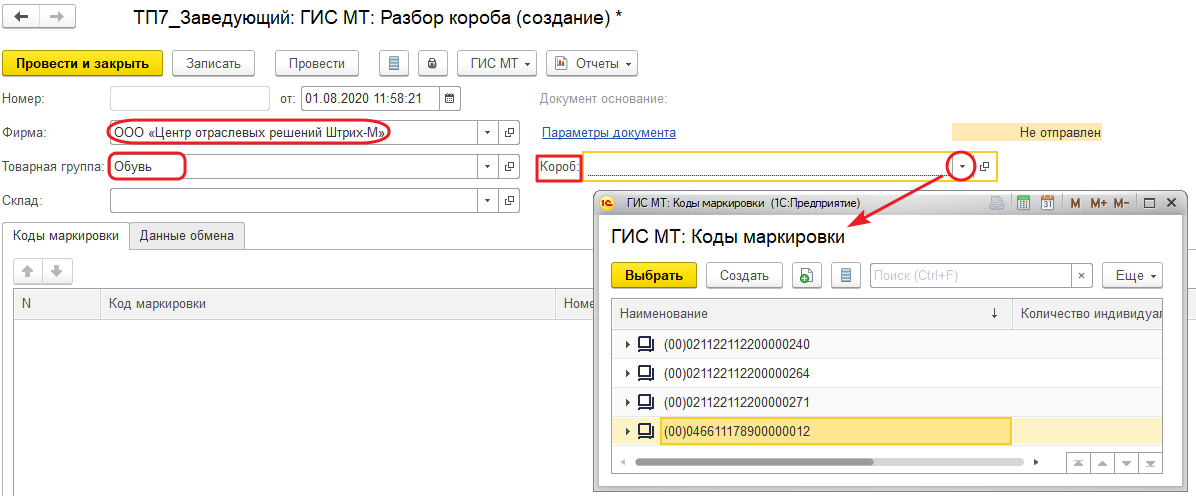Jump to first row with the top arrow
Screen dimensions: 1196x496
[x=1079, y=463]
